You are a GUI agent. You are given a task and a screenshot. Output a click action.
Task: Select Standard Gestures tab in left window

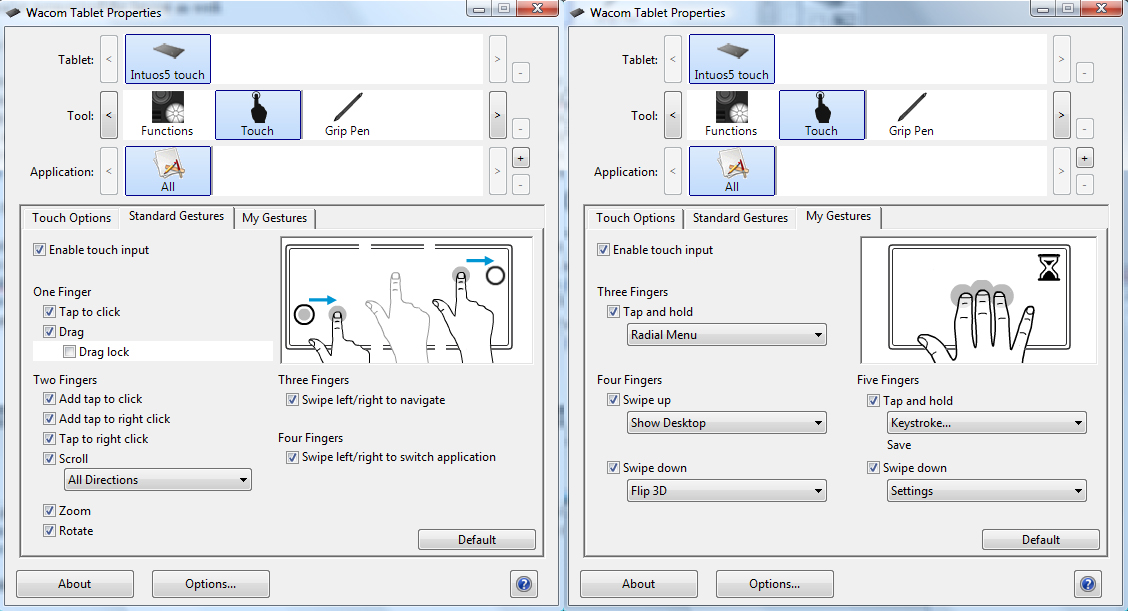[176, 216]
